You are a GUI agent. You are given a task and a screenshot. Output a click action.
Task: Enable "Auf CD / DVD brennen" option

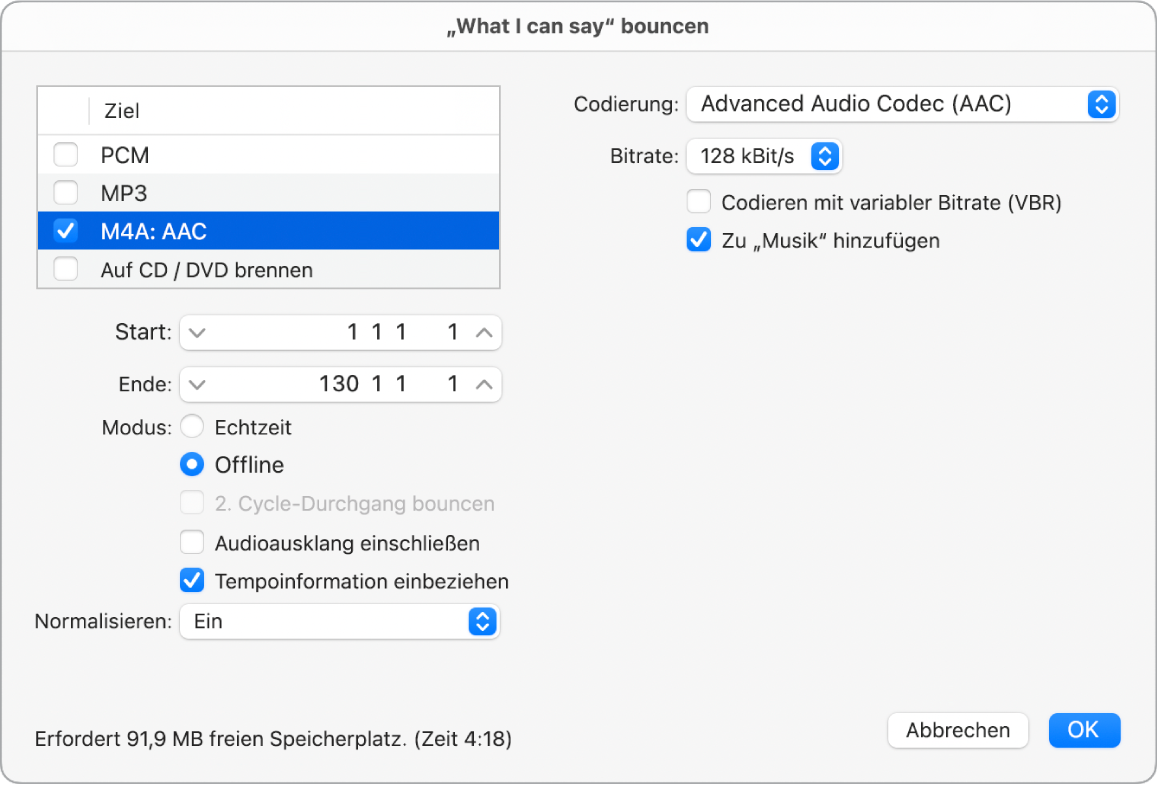pos(66,269)
